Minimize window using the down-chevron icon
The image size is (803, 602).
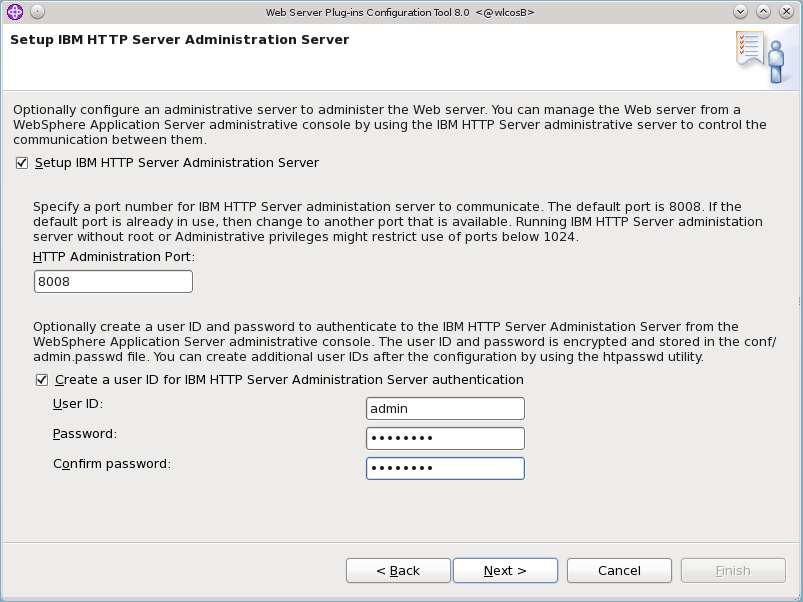(x=740, y=12)
